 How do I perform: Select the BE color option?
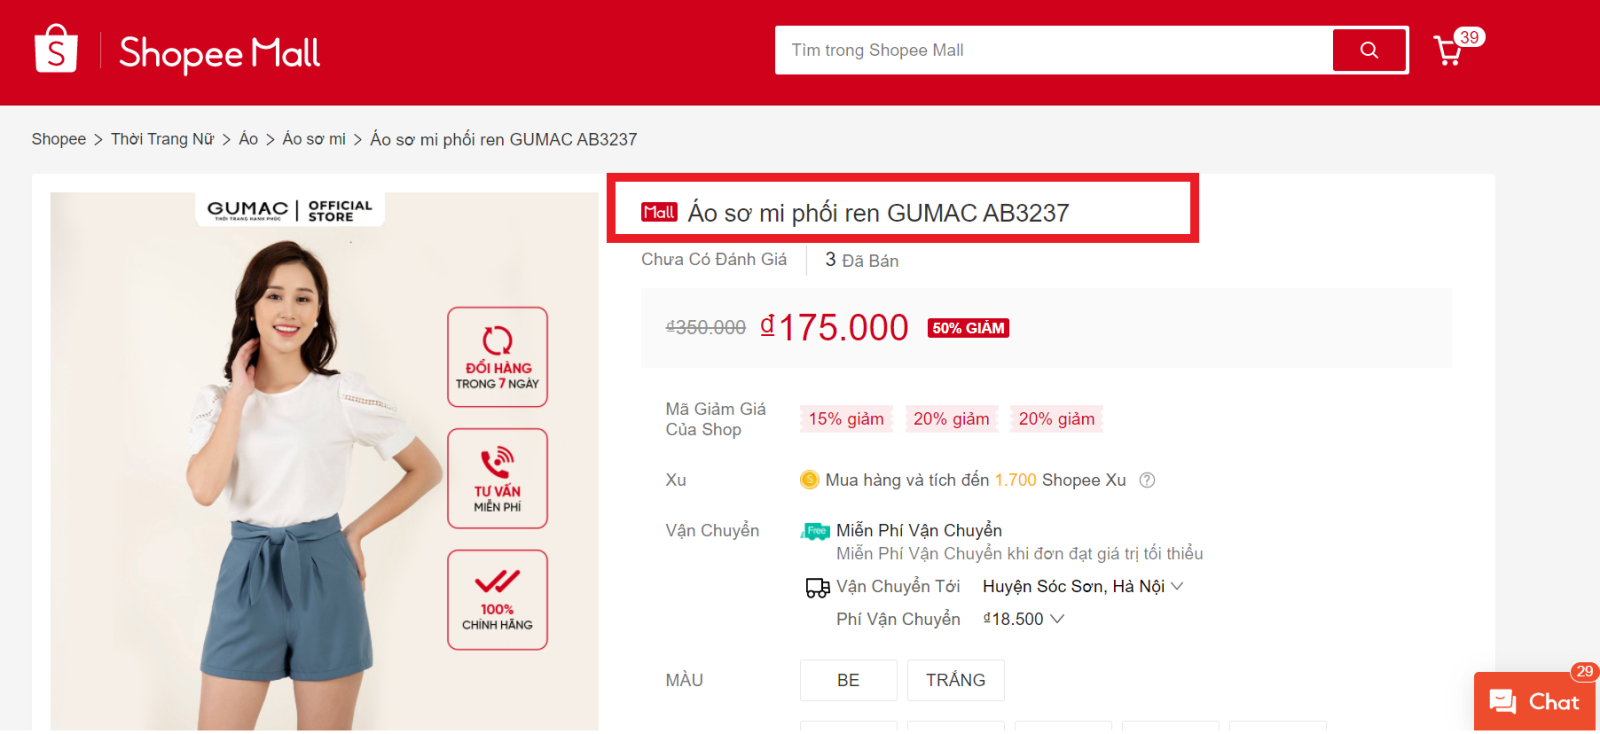[848, 680]
